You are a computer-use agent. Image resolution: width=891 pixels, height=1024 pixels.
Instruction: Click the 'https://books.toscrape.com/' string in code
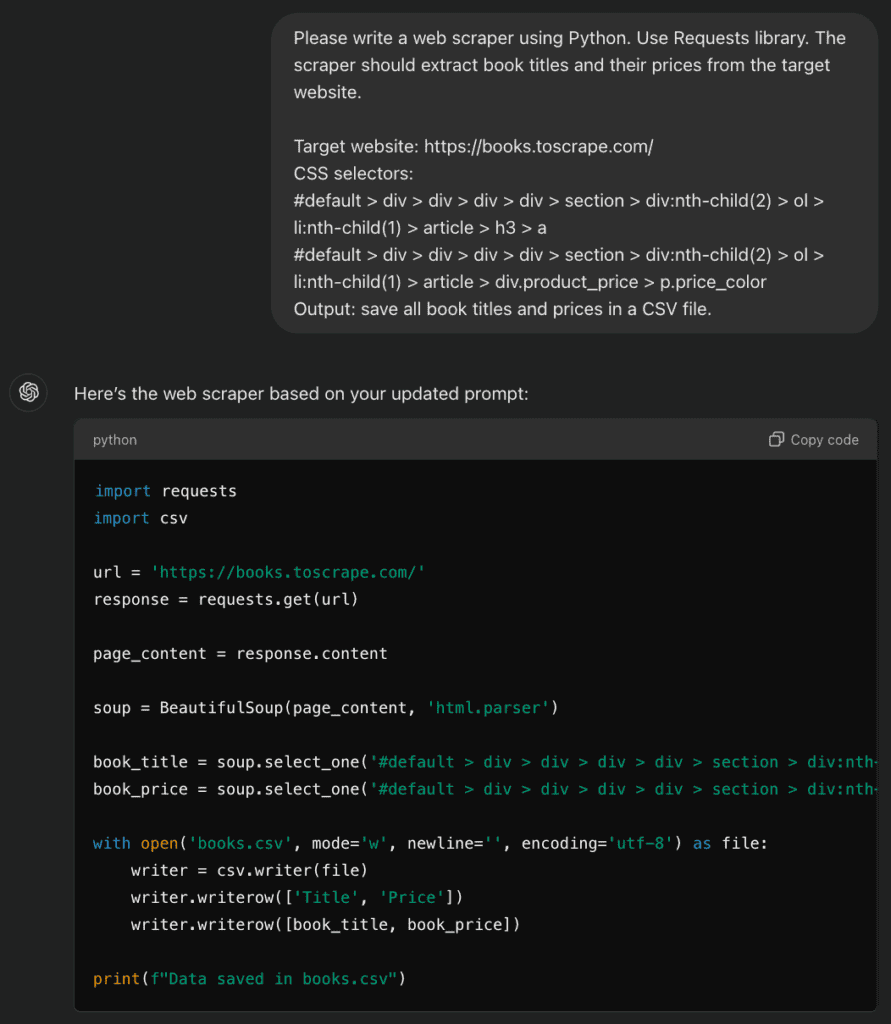click(289, 571)
